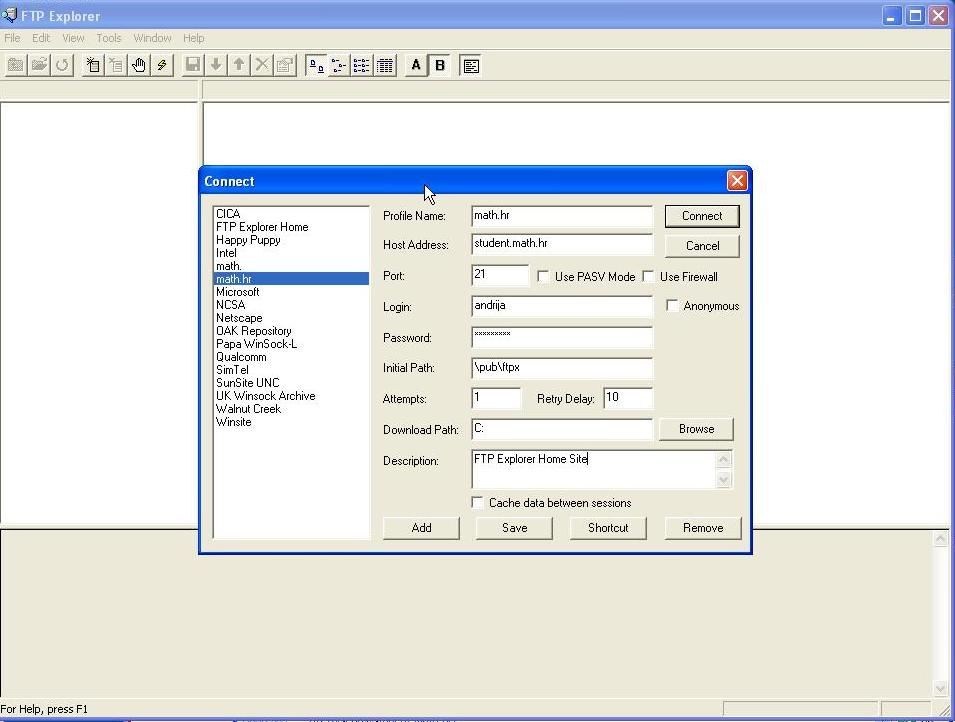Click the Description text area
Image resolution: width=955 pixels, height=722 pixels.
tap(594, 469)
